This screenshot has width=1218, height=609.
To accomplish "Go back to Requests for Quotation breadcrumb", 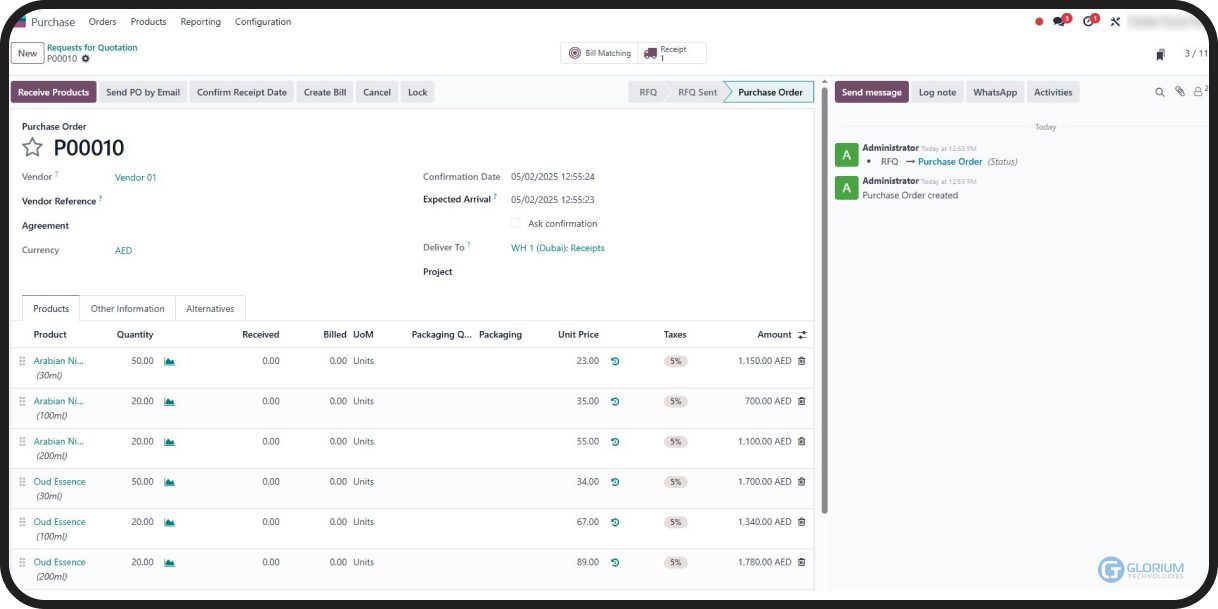I will (x=92, y=47).
